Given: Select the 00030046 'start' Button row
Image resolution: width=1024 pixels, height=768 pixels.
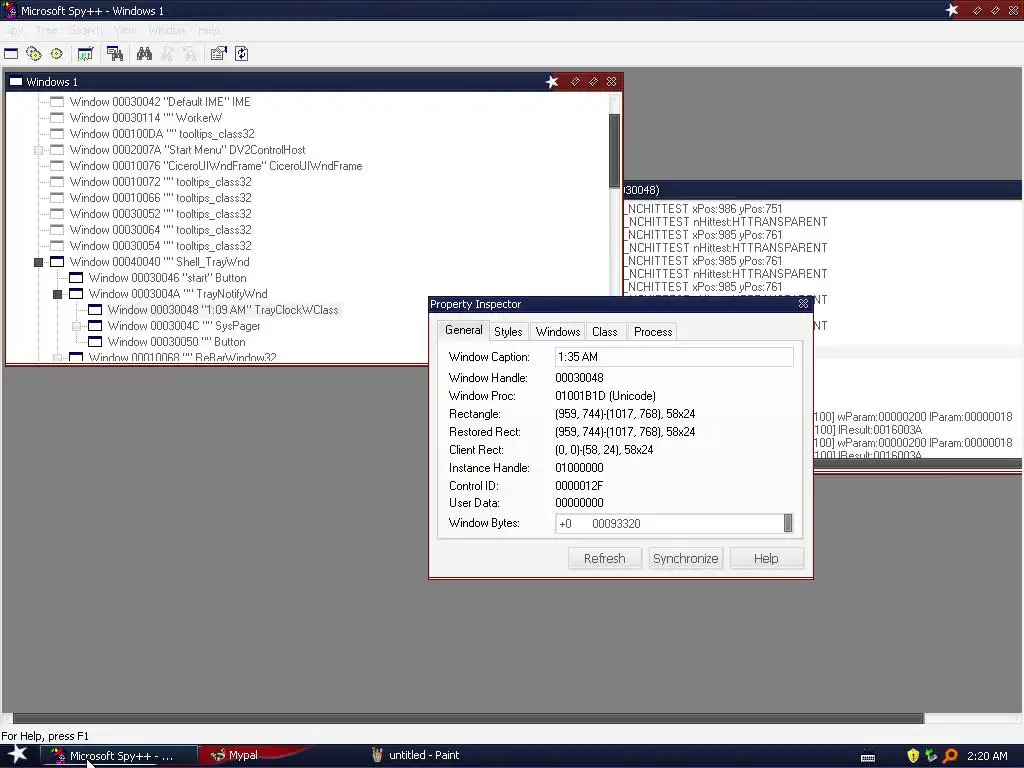Looking at the screenshot, I should [167, 278].
